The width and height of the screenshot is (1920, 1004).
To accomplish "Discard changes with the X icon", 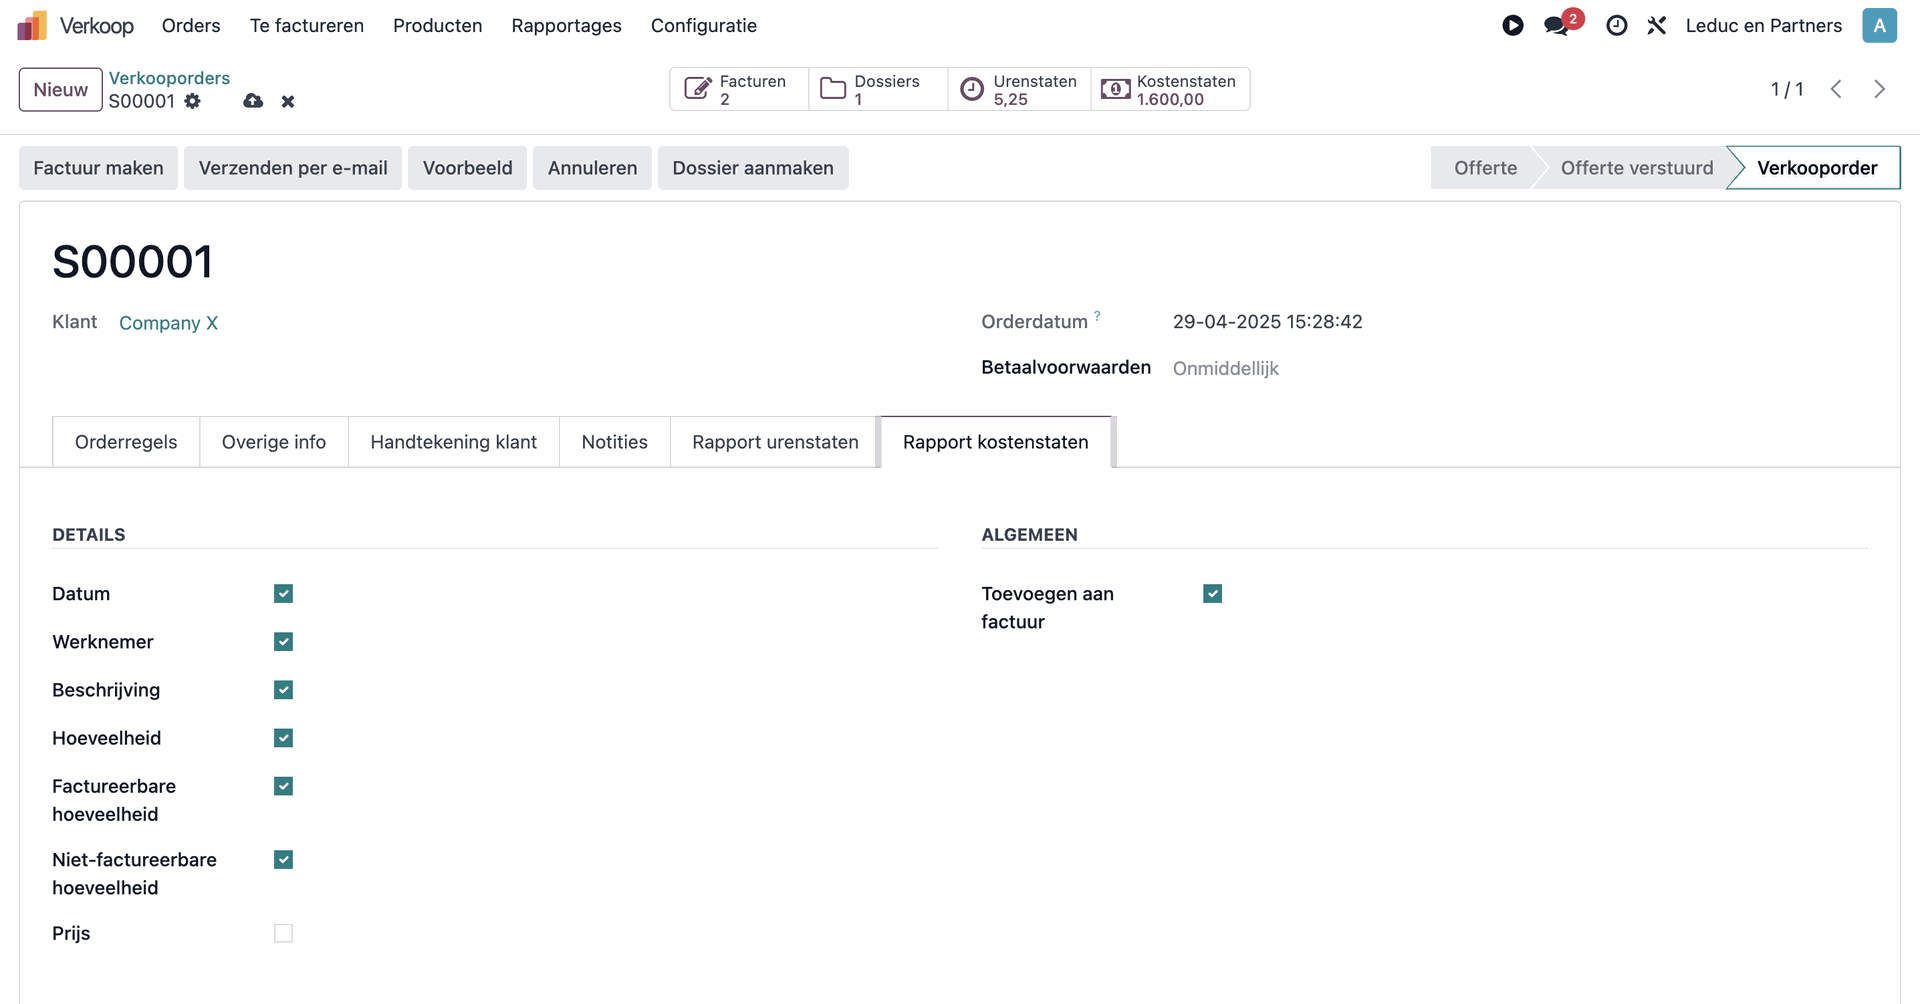I will tap(288, 101).
